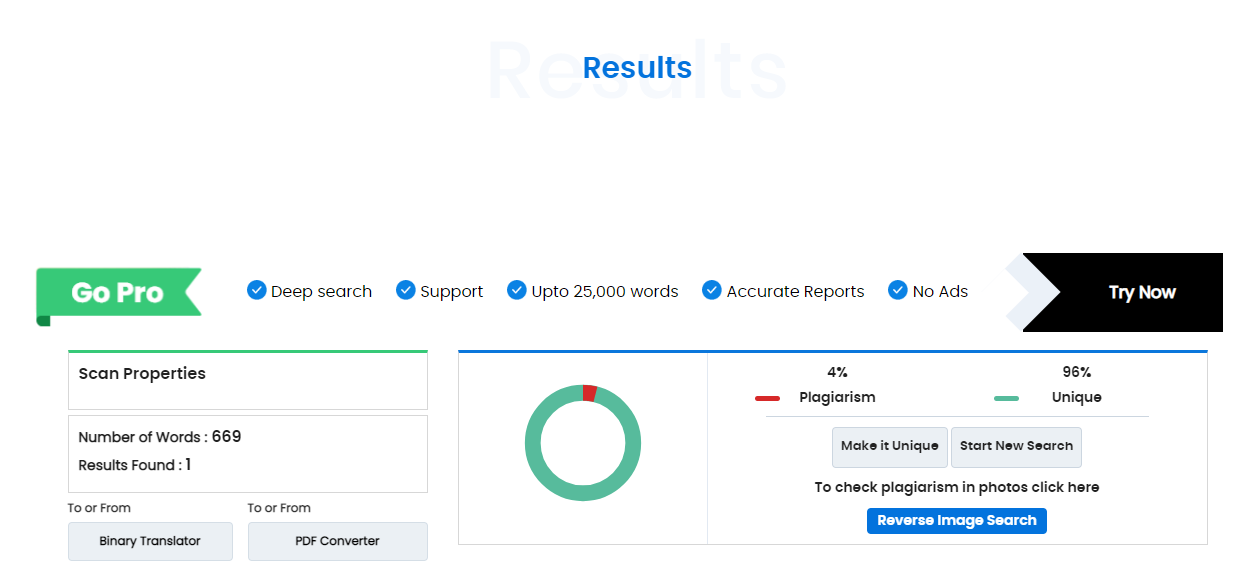
Task: Click the checkmark icon beside Deep search
Action: pos(257,291)
